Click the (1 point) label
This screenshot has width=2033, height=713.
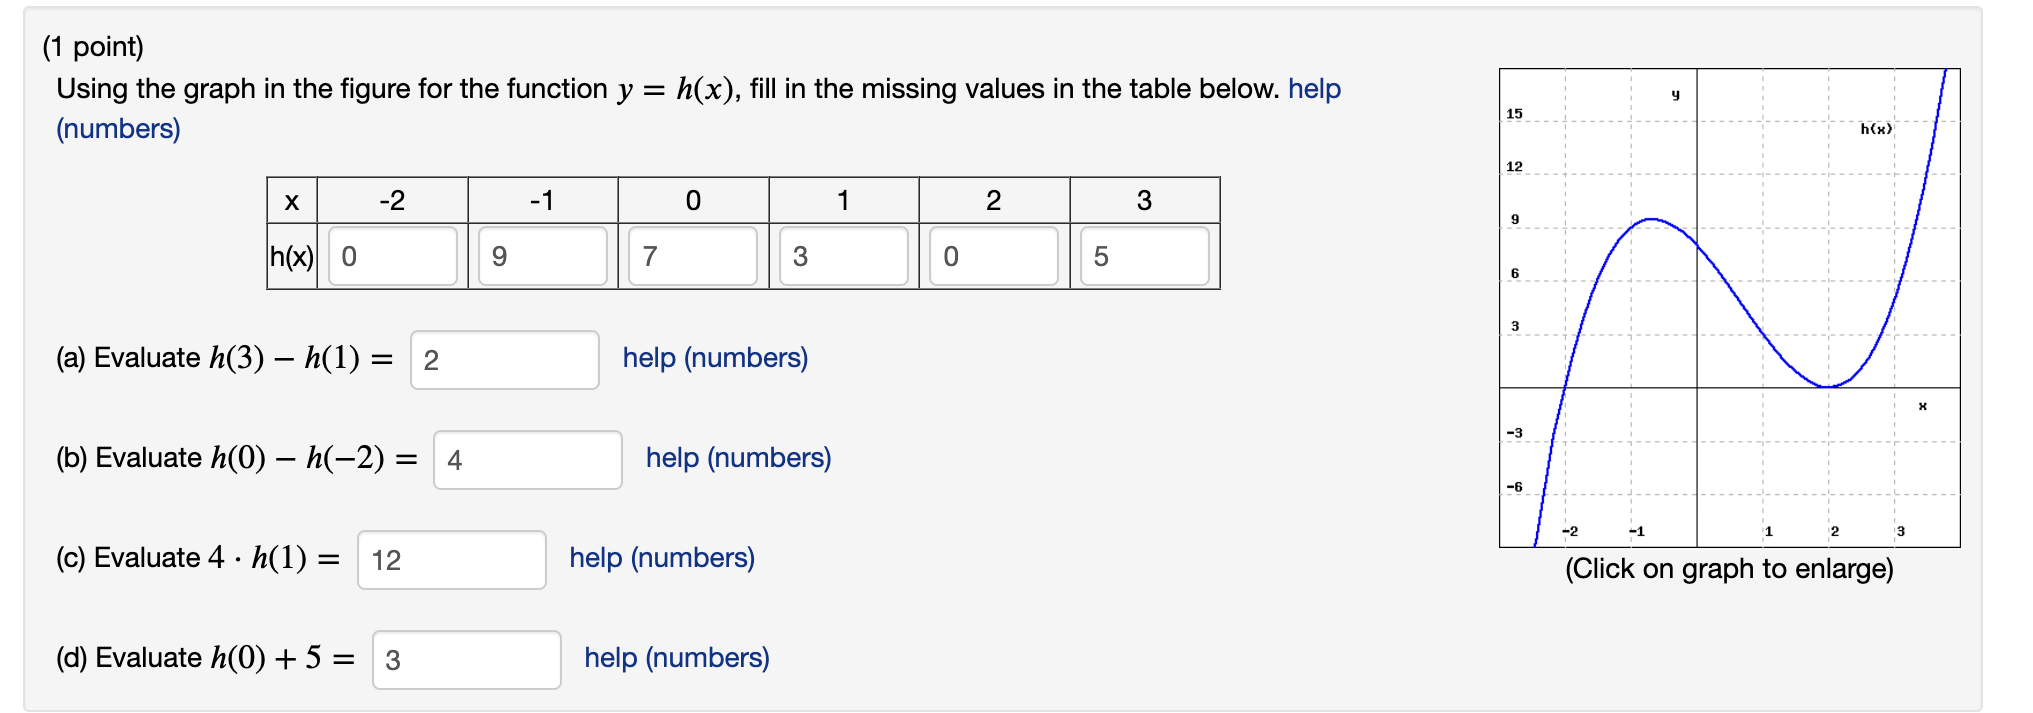click(x=91, y=45)
